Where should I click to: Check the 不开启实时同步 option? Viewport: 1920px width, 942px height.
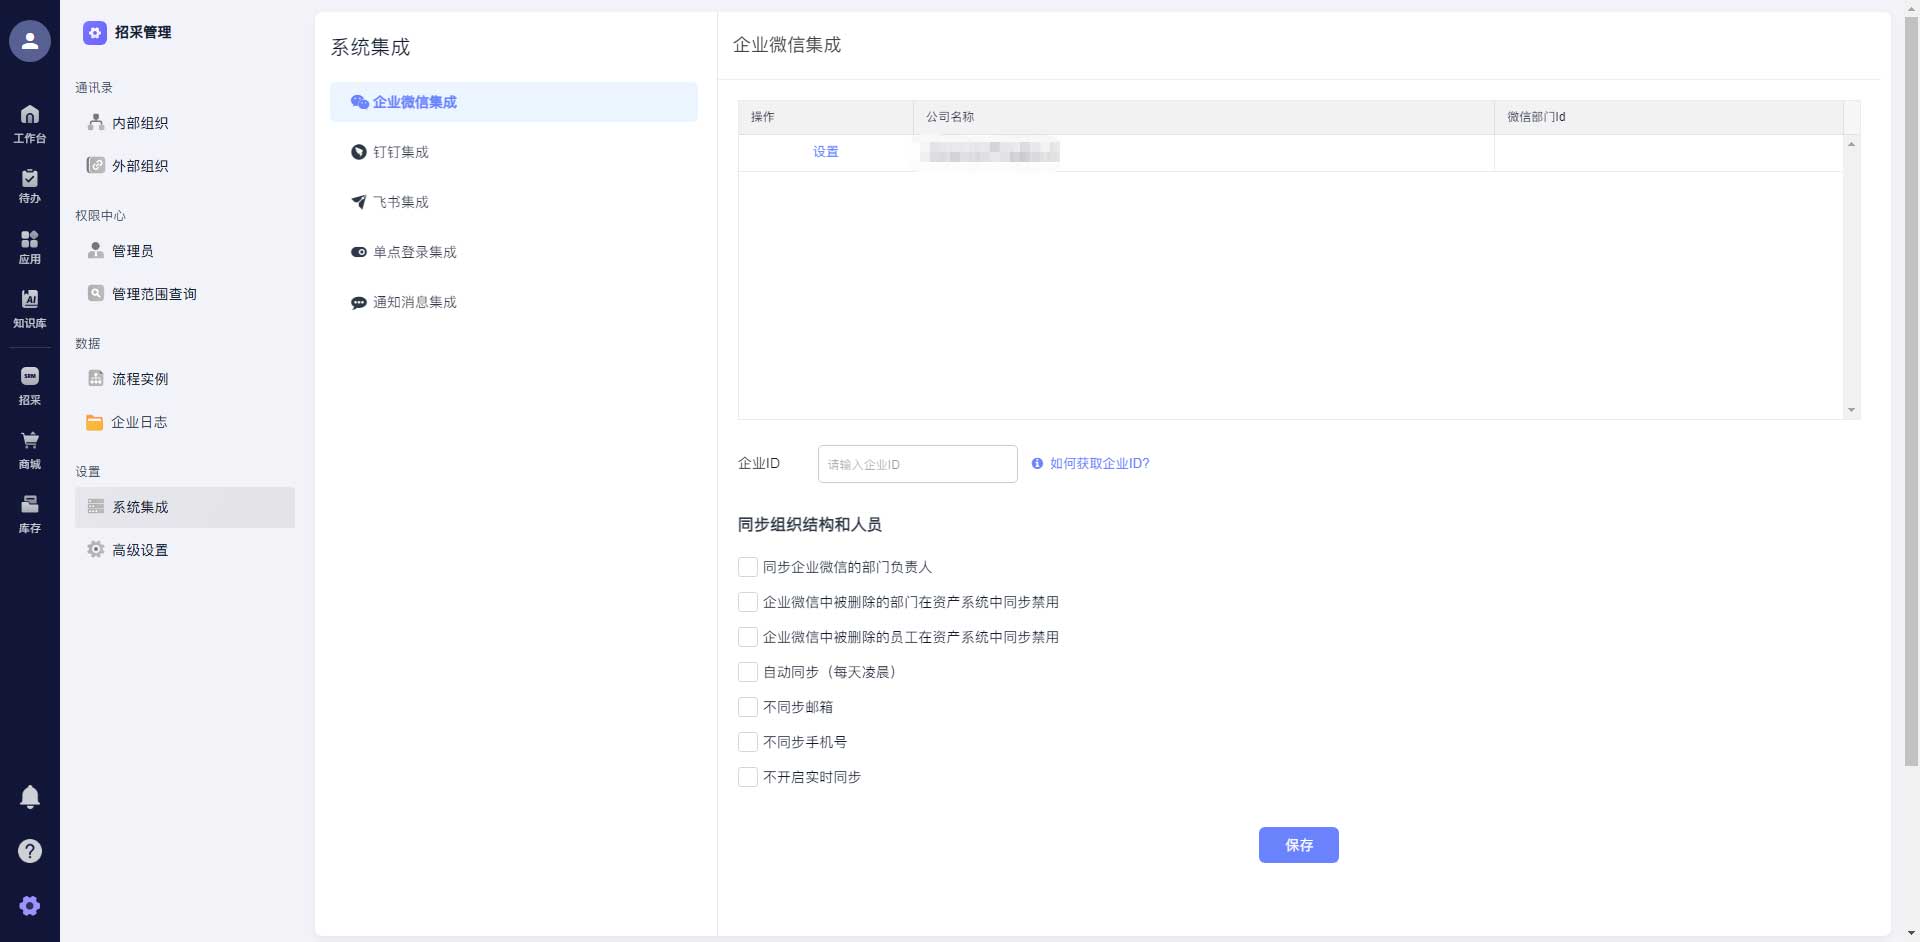click(x=747, y=777)
